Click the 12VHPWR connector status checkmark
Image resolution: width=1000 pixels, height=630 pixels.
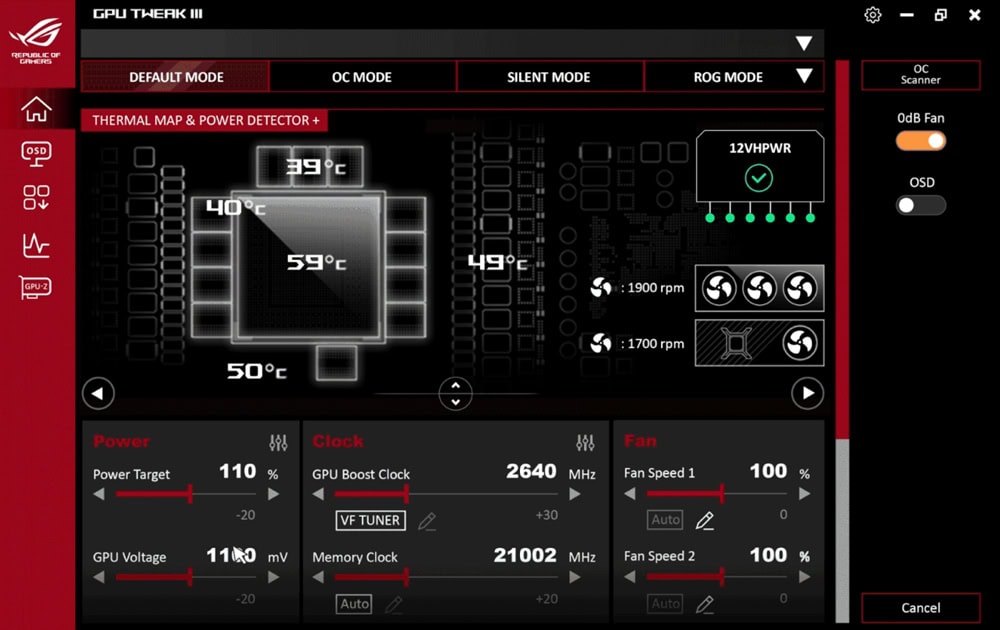point(759,178)
